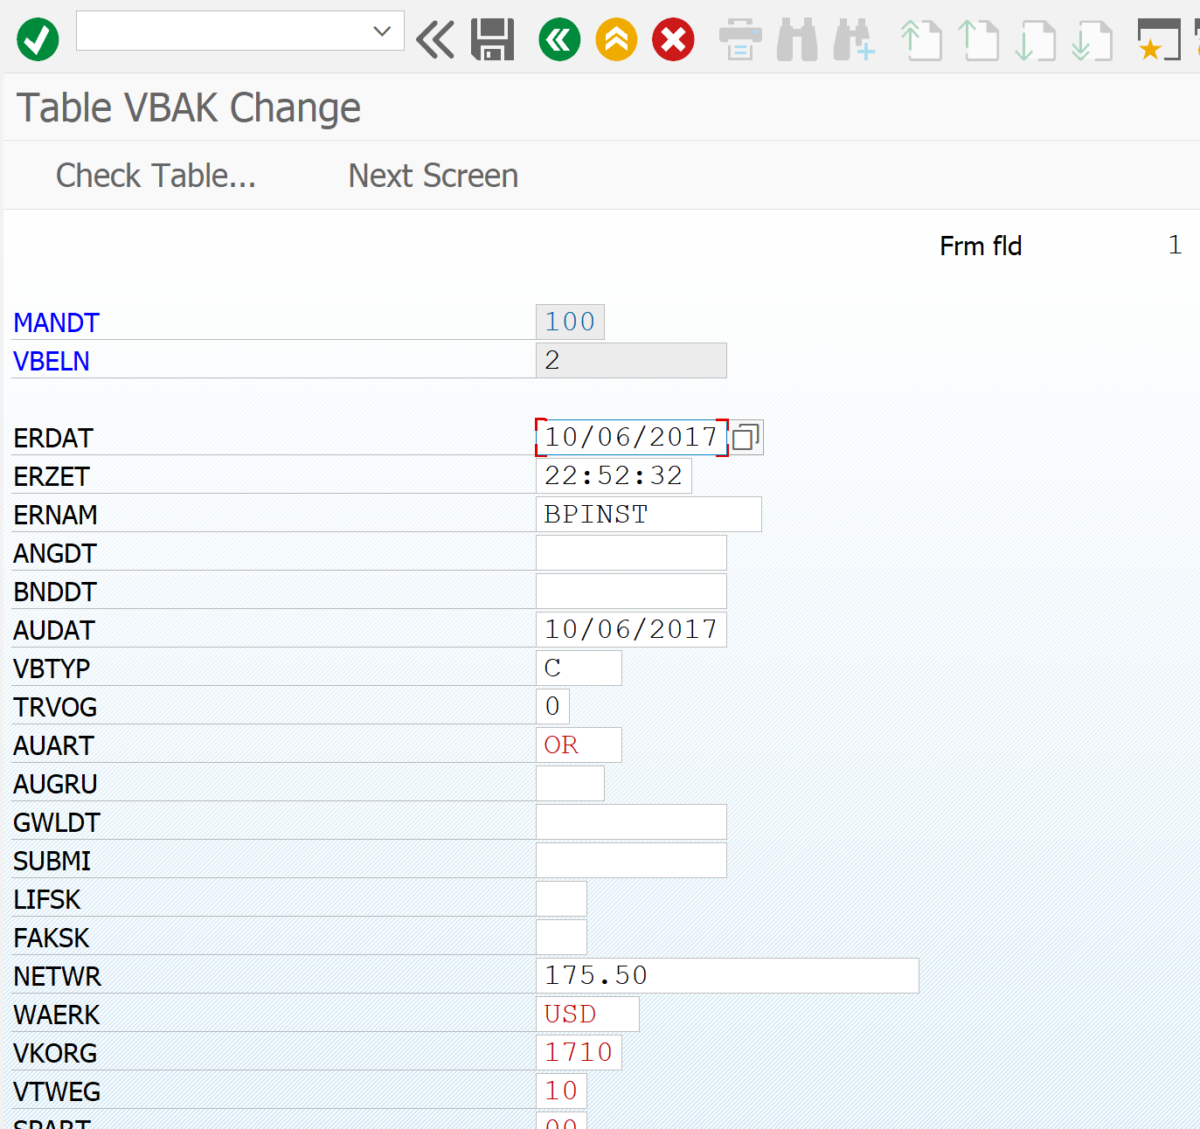Click the green Back icon
This screenshot has width=1200, height=1129.
(559, 41)
